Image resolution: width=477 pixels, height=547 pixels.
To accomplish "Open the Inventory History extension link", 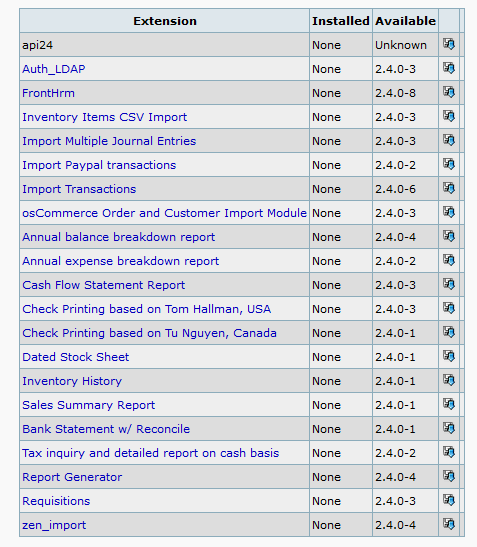I will (x=72, y=381).
